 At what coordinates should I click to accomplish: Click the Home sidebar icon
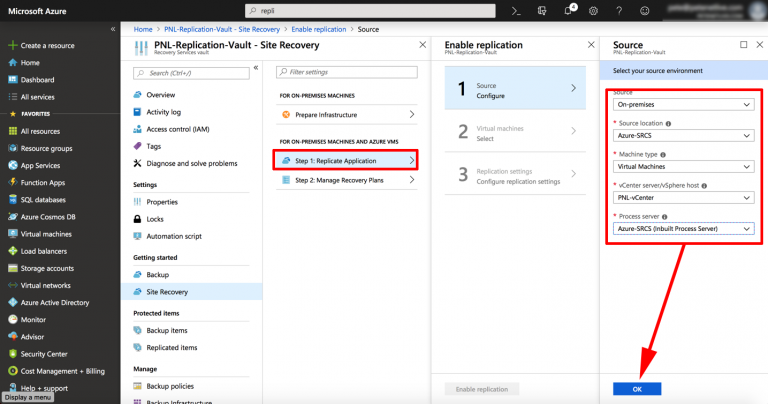[13, 63]
